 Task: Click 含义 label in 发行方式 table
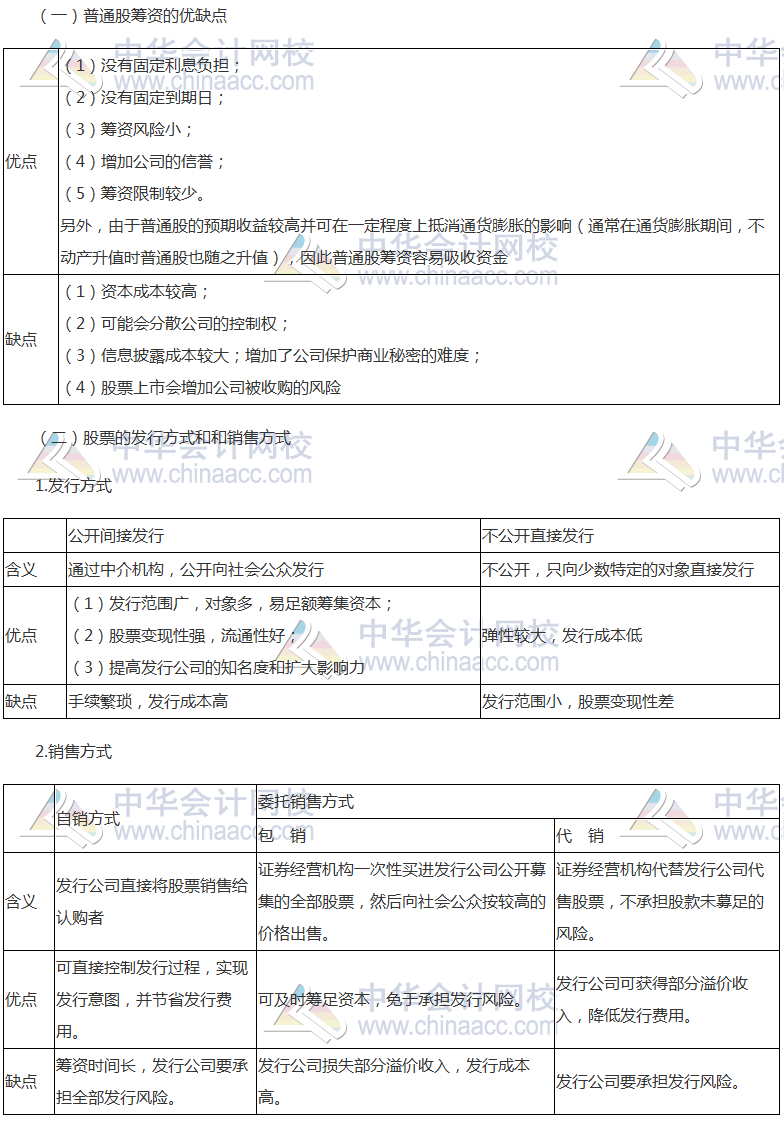21,570
